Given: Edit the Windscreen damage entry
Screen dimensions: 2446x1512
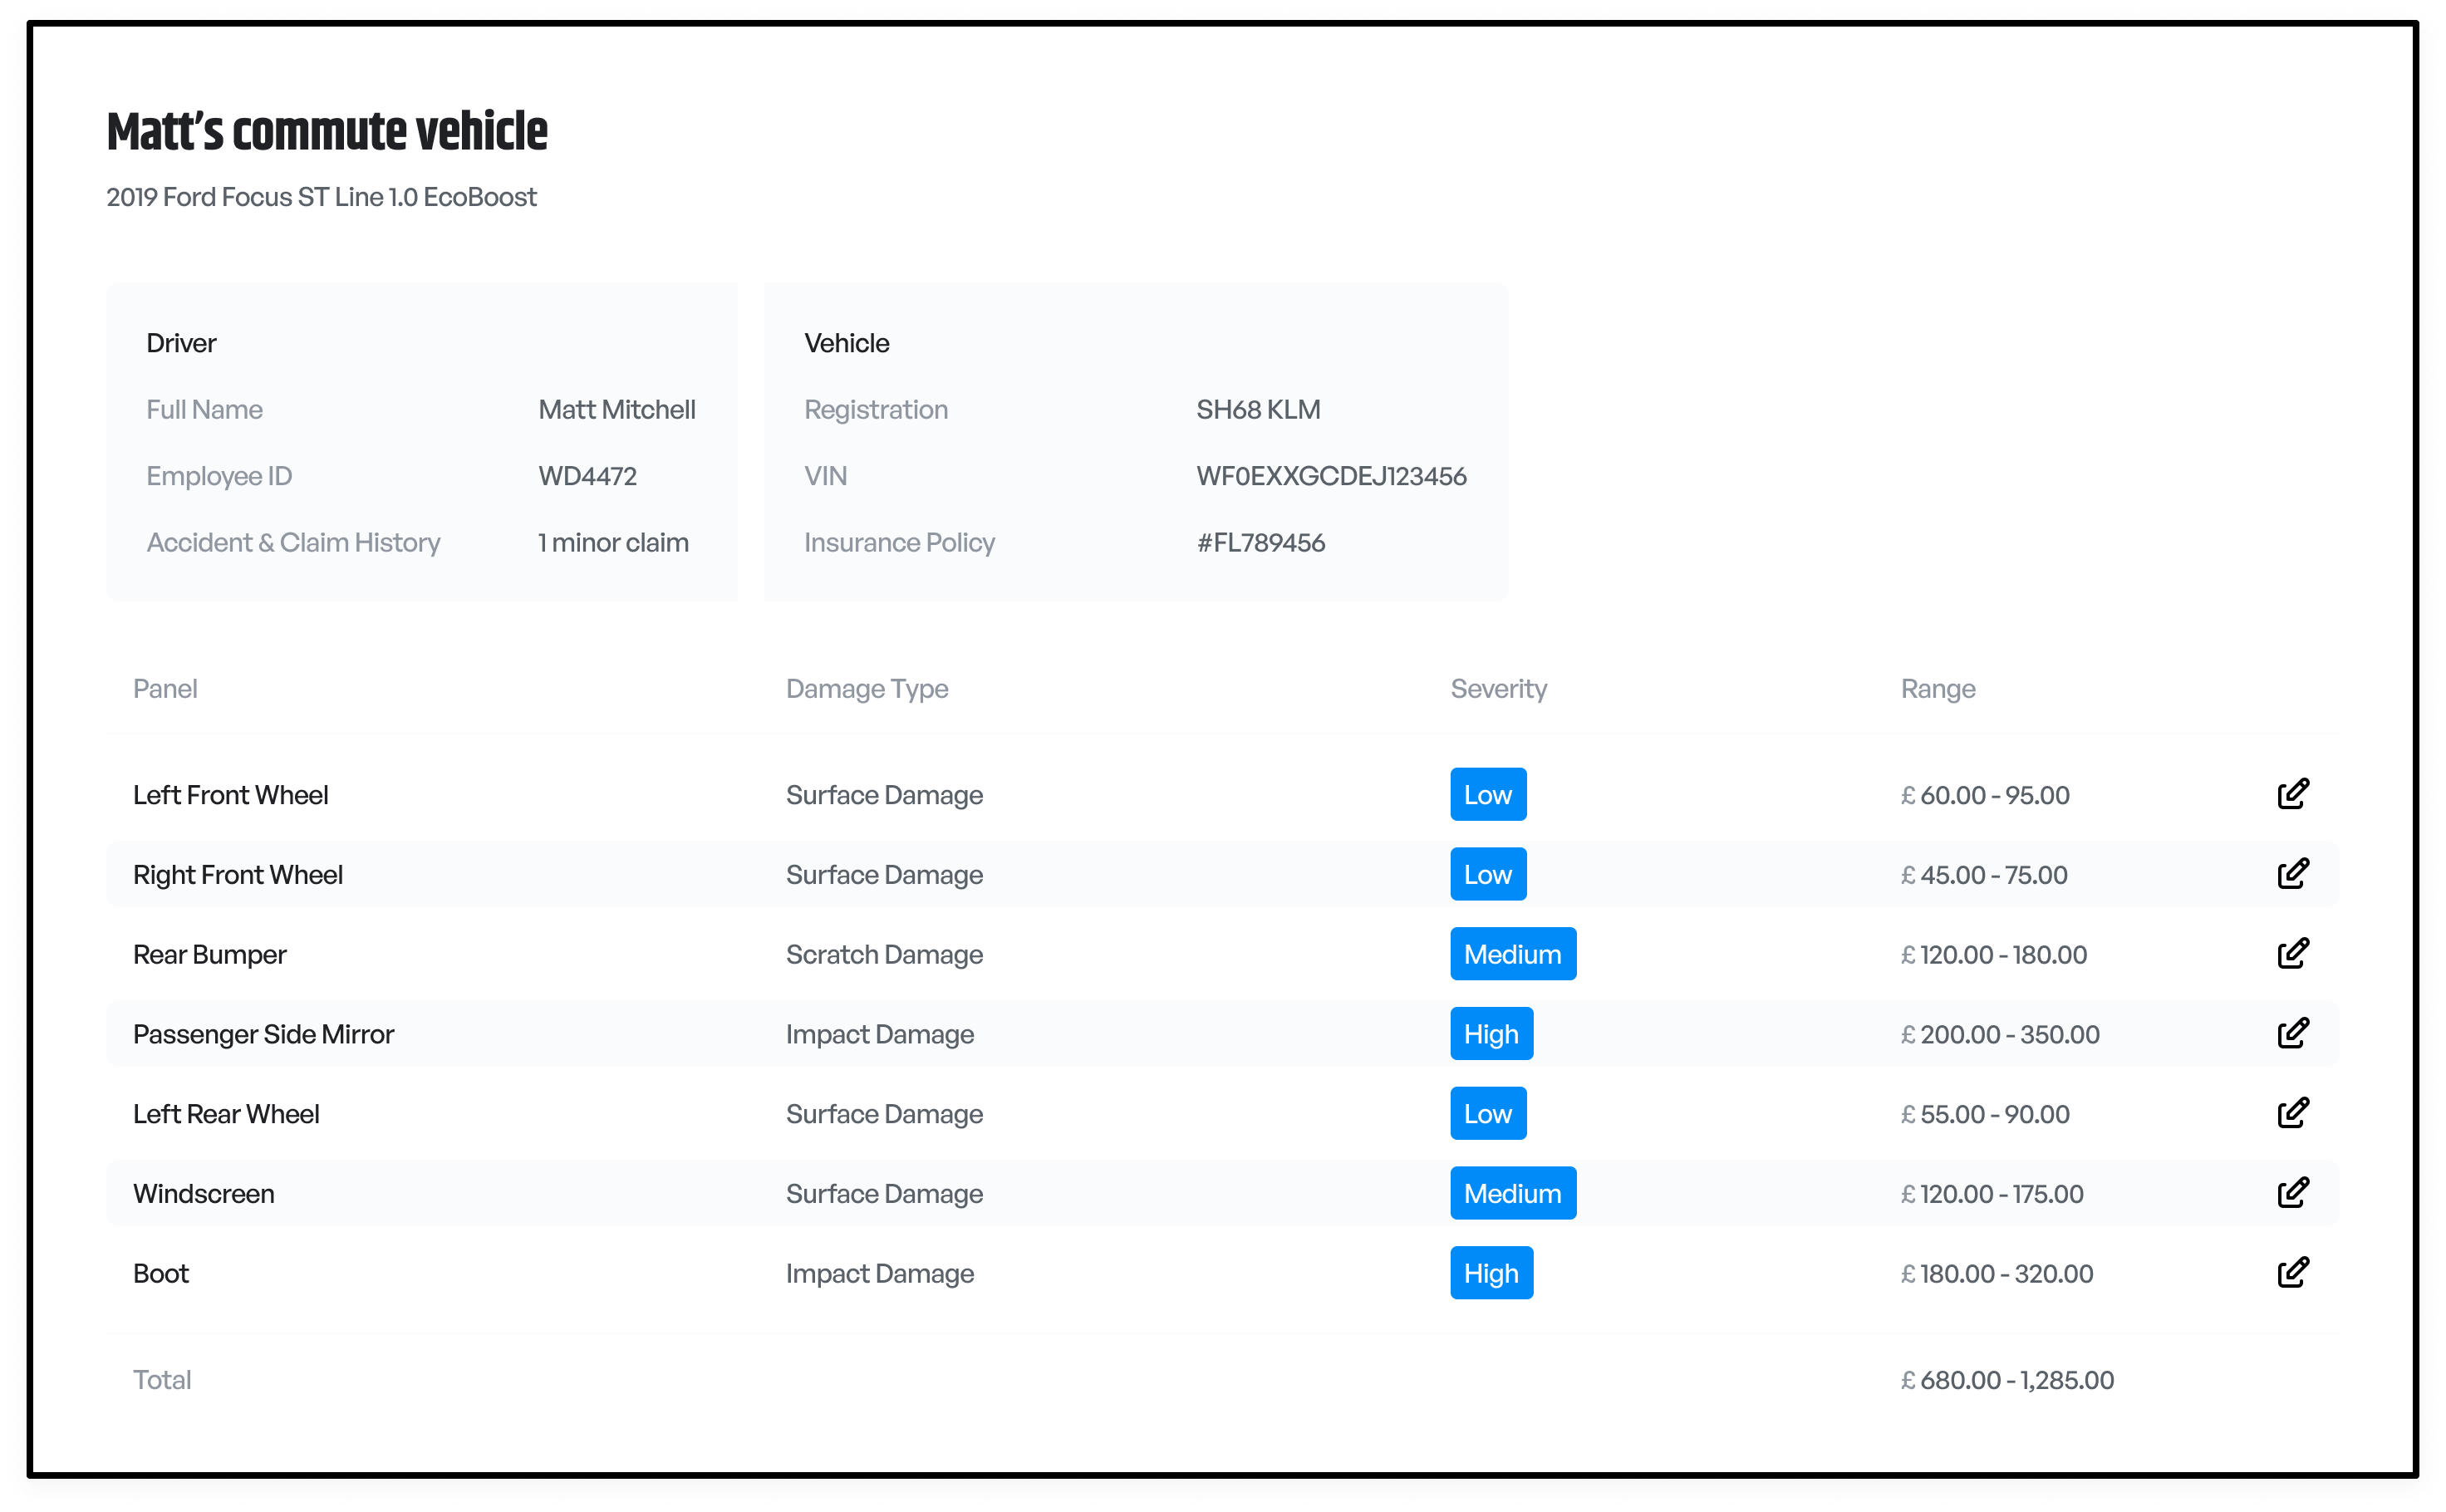Looking at the screenshot, I should [2292, 1193].
